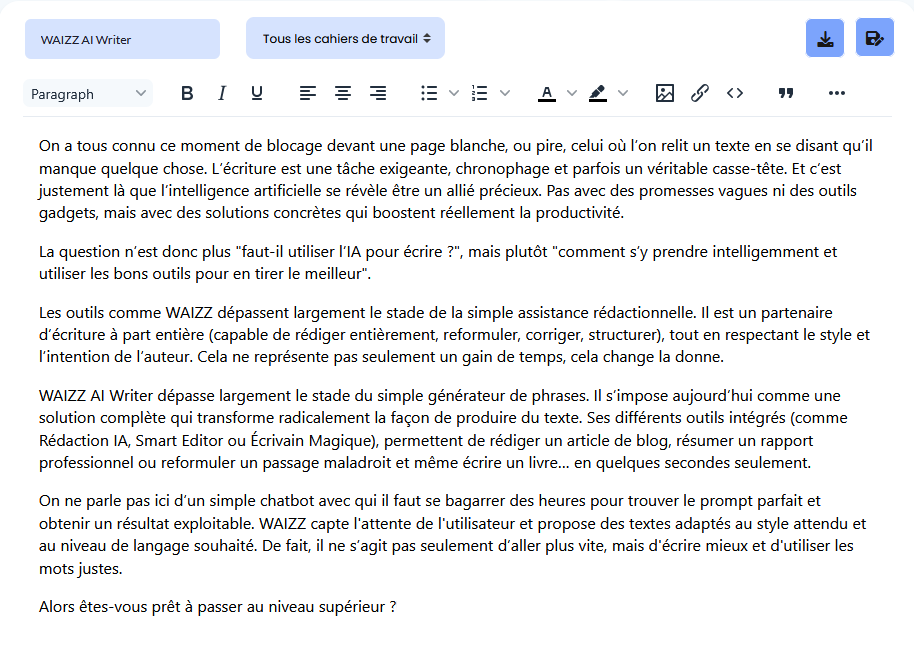
Task: Click in paragraph starting "On a tous connu"
Action: [456, 179]
